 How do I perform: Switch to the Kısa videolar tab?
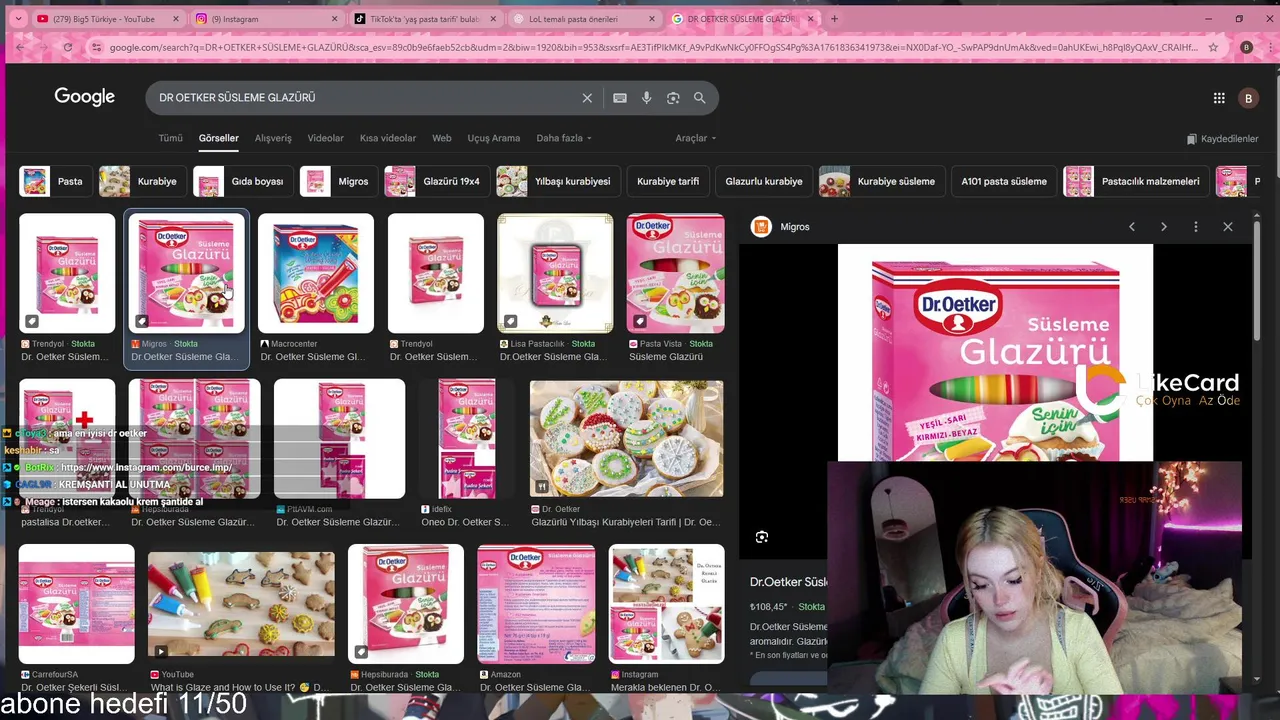[388, 138]
